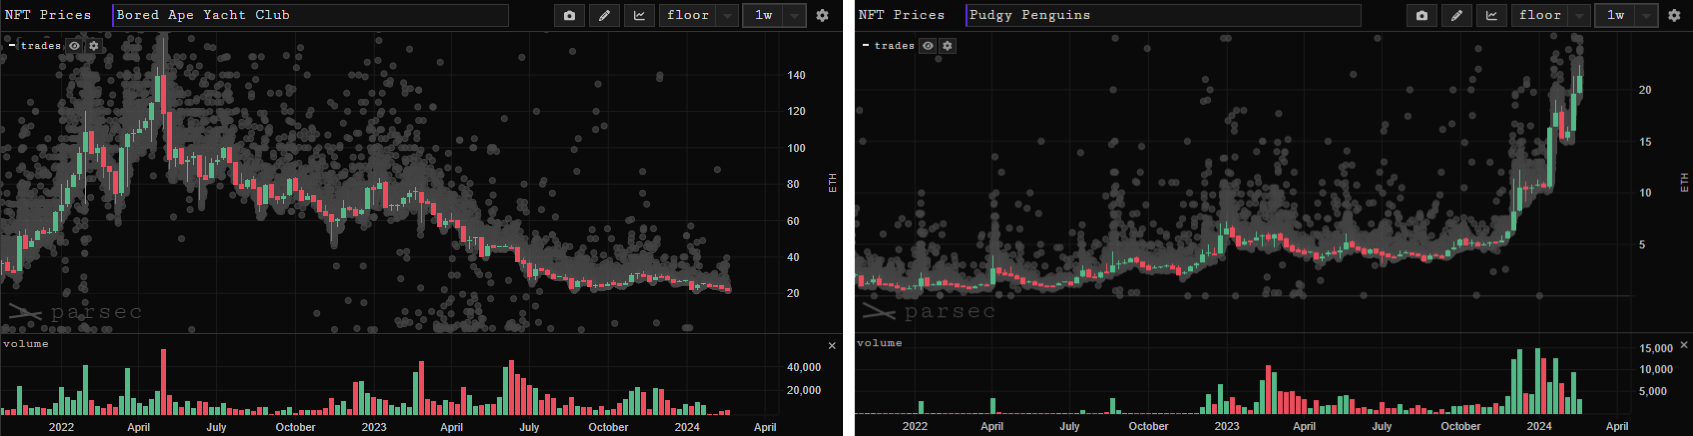This screenshot has width=1693, height=436.
Task: Click the Bored Ape Yacht Club collection field
Action: pos(310,15)
